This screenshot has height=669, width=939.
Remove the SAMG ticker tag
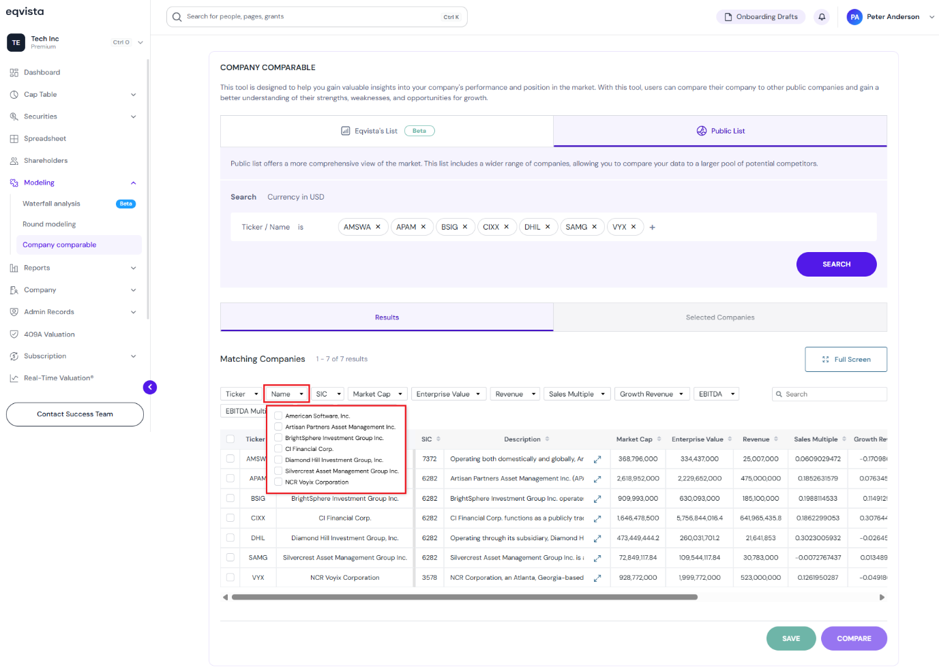coord(594,227)
